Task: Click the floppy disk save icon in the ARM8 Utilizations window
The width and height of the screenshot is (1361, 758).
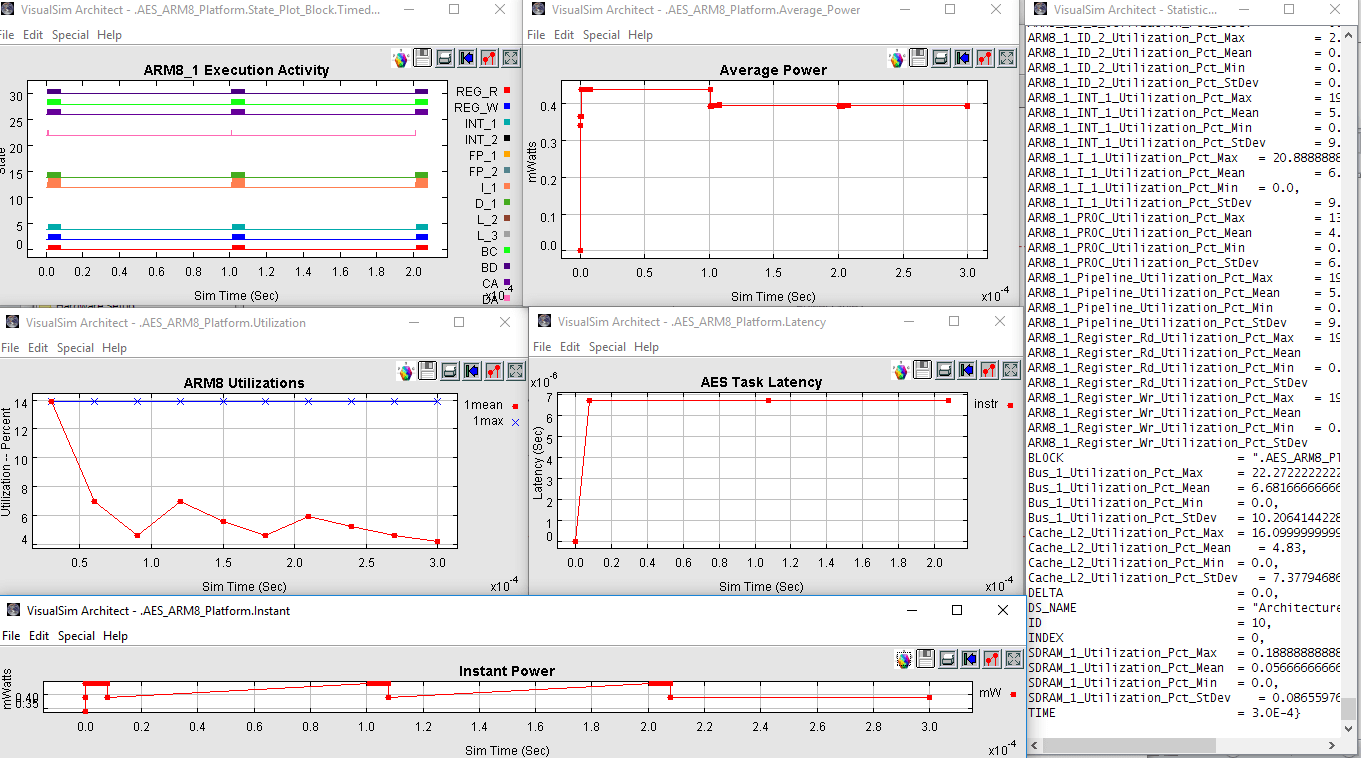Action: (x=428, y=371)
